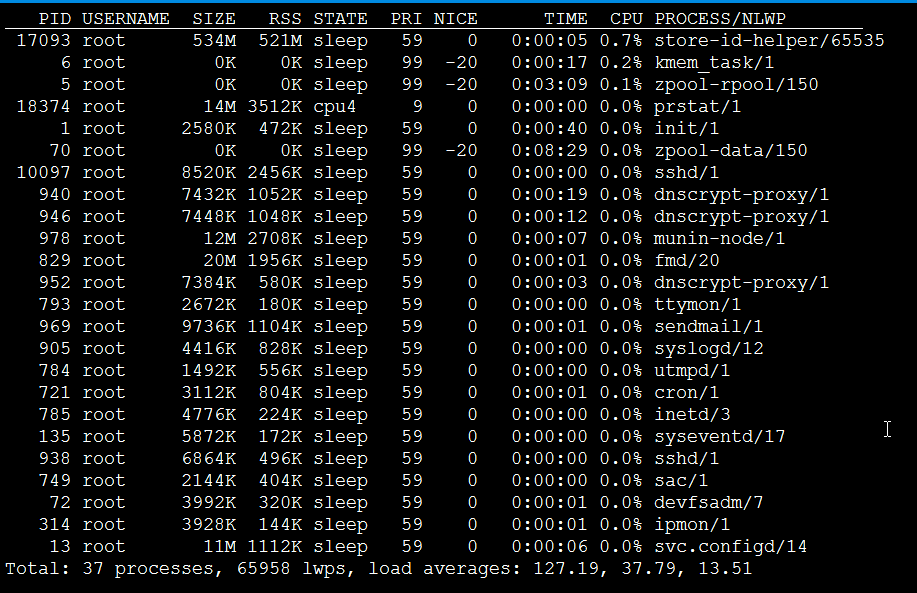Select zpool-data/150 process name
The image size is (917, 593).
tap(731, 151)
